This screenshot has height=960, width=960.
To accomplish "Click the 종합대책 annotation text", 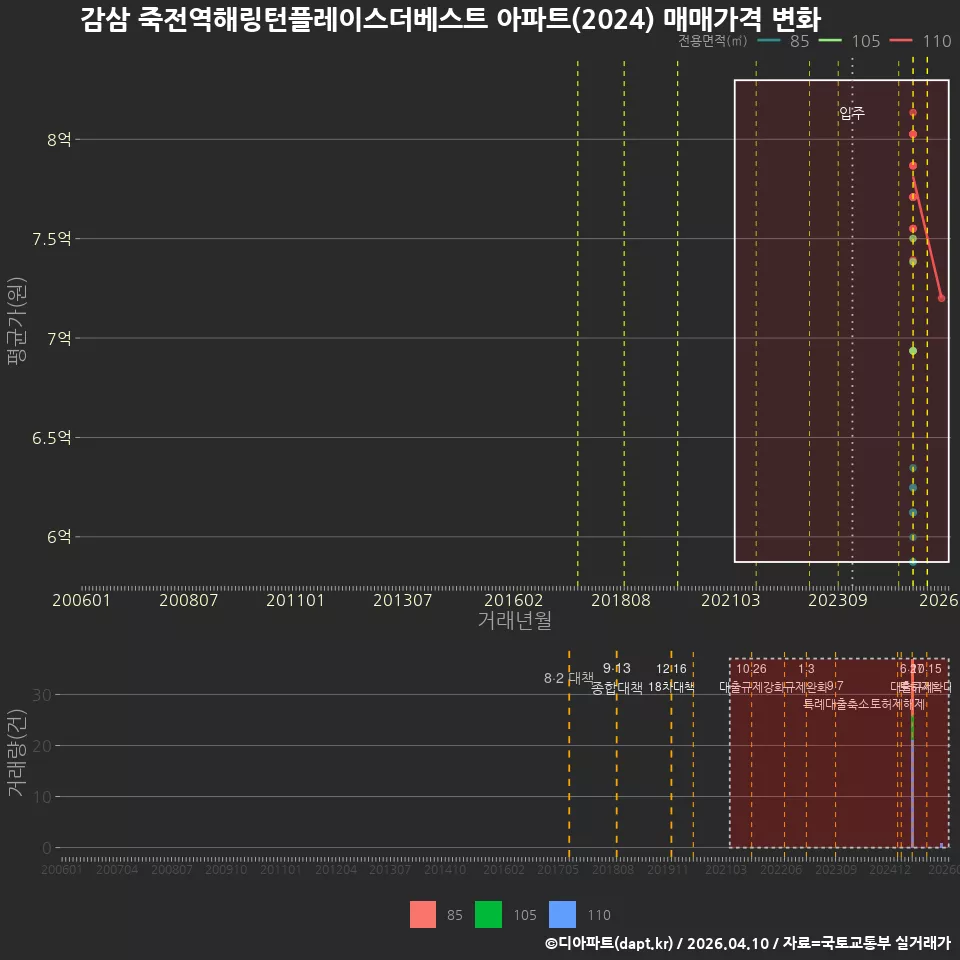I will click(x=617, y=688).
